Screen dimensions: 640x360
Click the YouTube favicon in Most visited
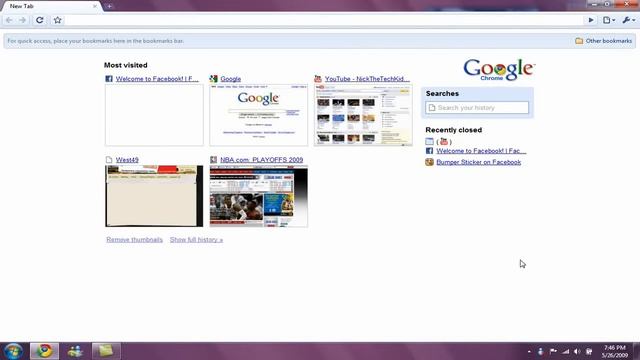tap(318, 79)
